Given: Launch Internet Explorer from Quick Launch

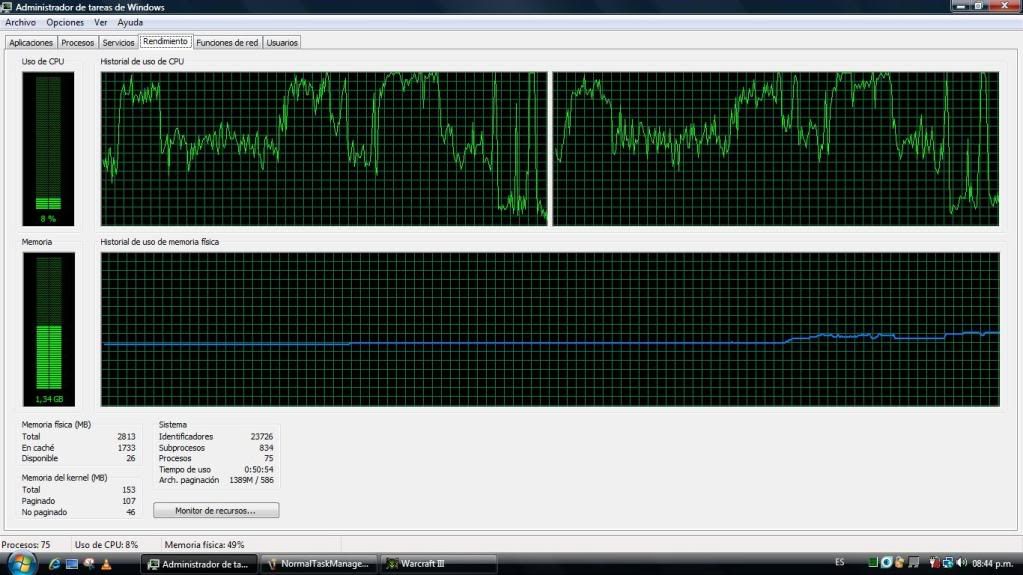Looking at the screenshot, I should [x=53, y=564].
